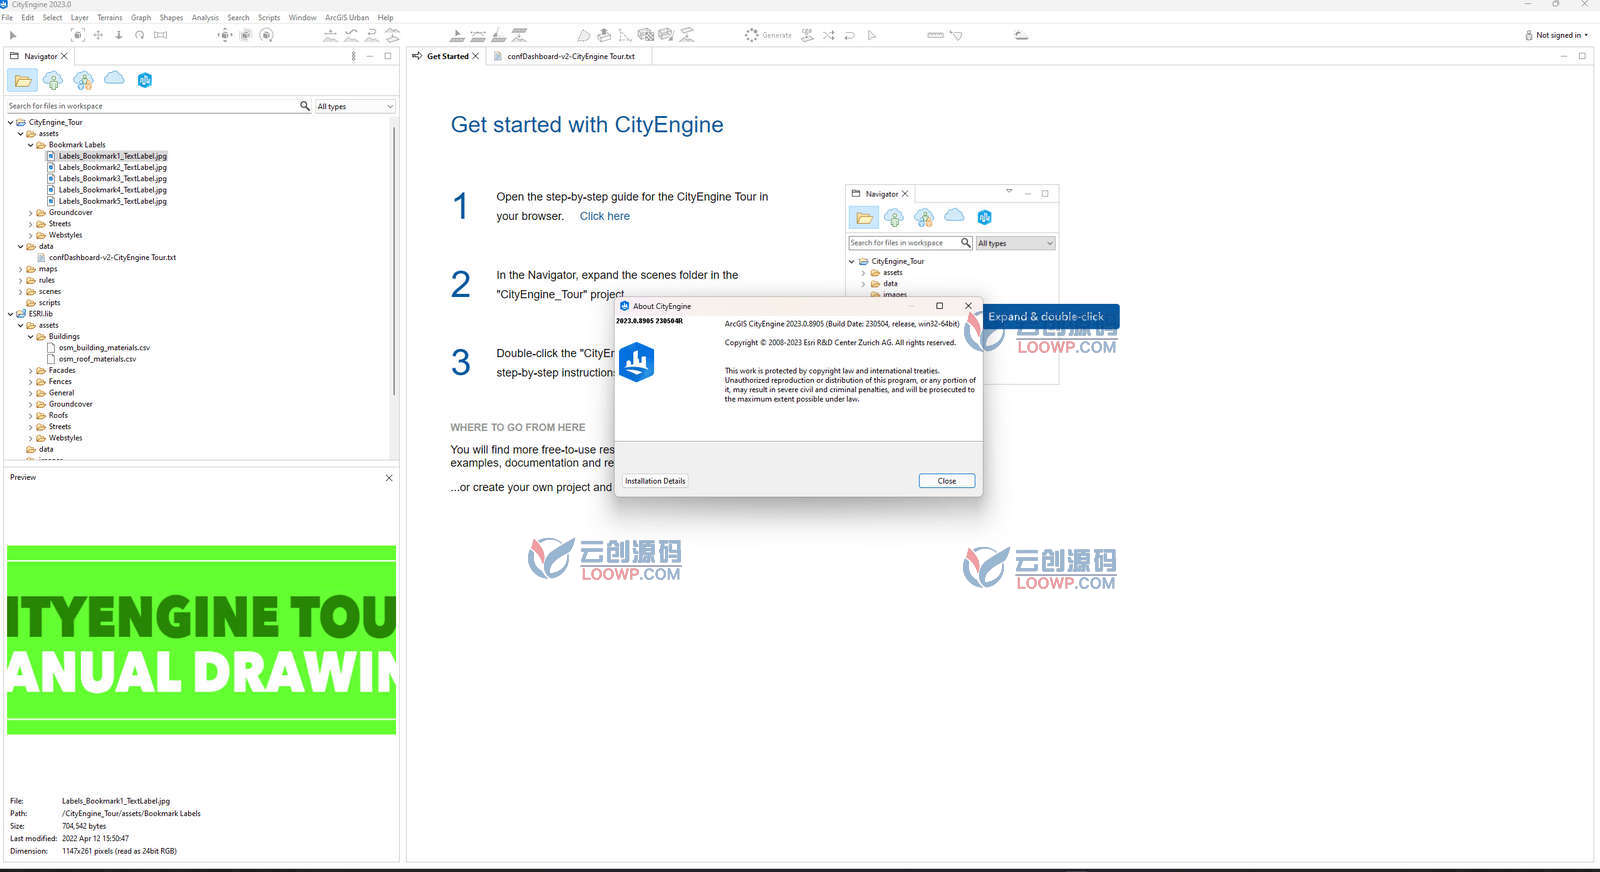Image resolution: width=1600 pixels, height=872 pixels.
Task: Activate the Rotate tool in the toolbar
Action: click(139, 35)
